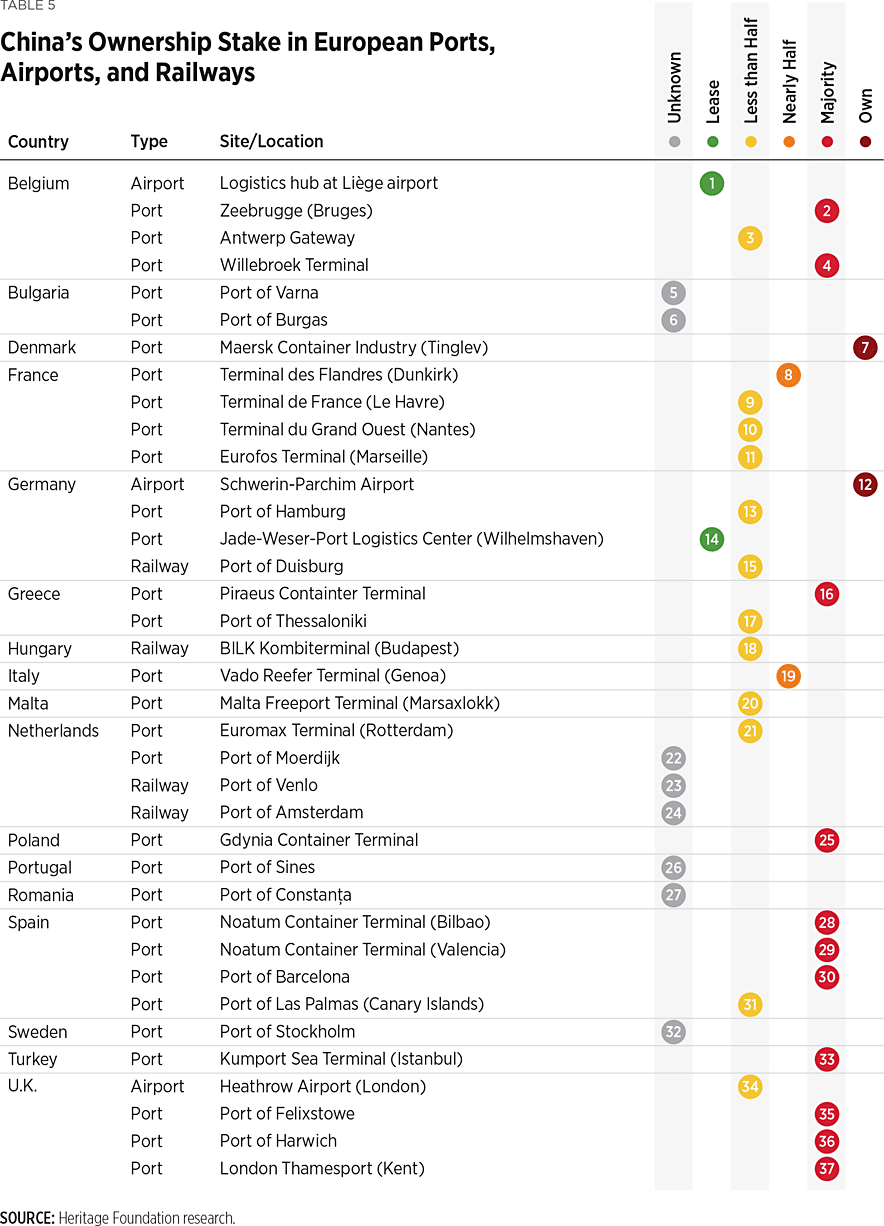Click the Port of Hamburg site name
The image size is (884, 1226).
coord(282,512)
